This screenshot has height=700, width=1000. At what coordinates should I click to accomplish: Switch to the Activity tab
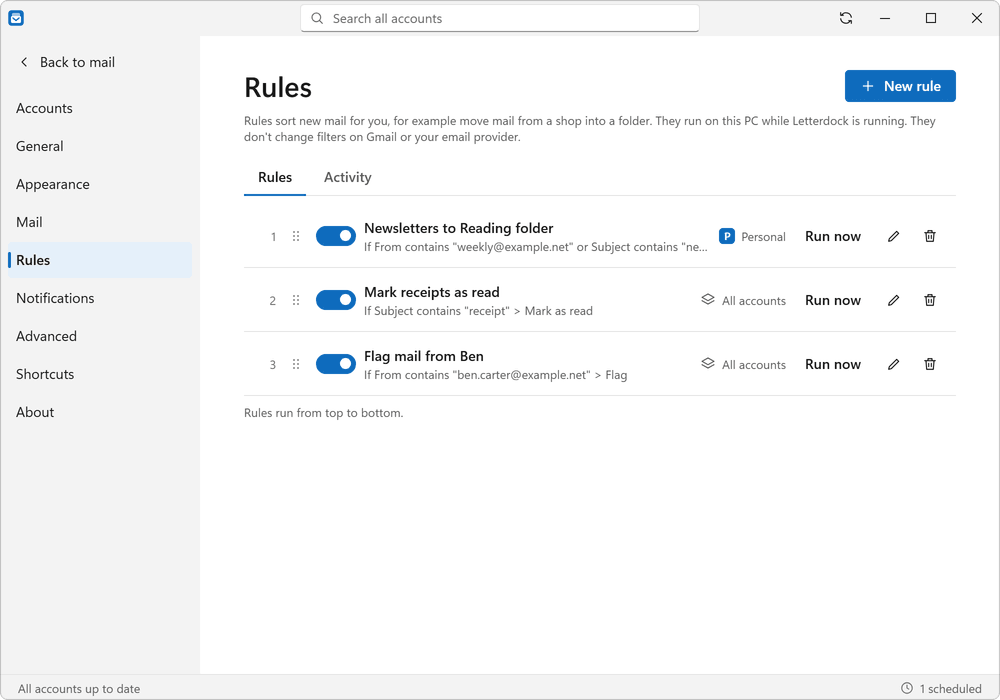click(x=348, y=177)
